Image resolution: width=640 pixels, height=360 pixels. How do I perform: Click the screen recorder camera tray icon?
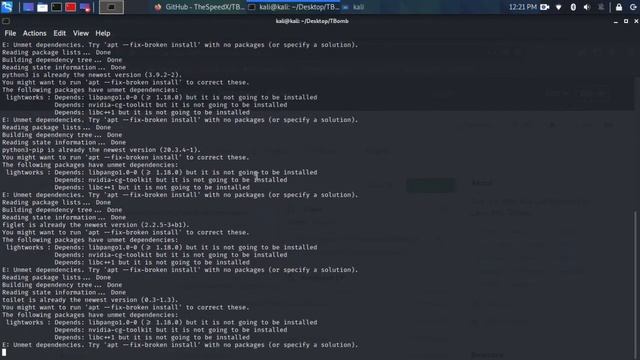click(x=544, y=7)
